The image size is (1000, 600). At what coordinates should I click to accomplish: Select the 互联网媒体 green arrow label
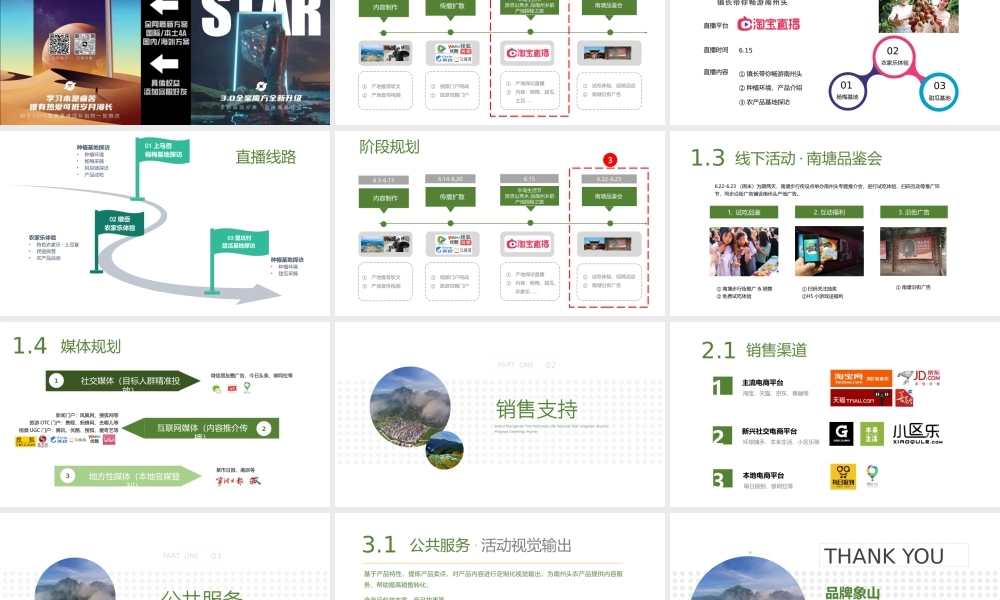click(x=202, y=428)
